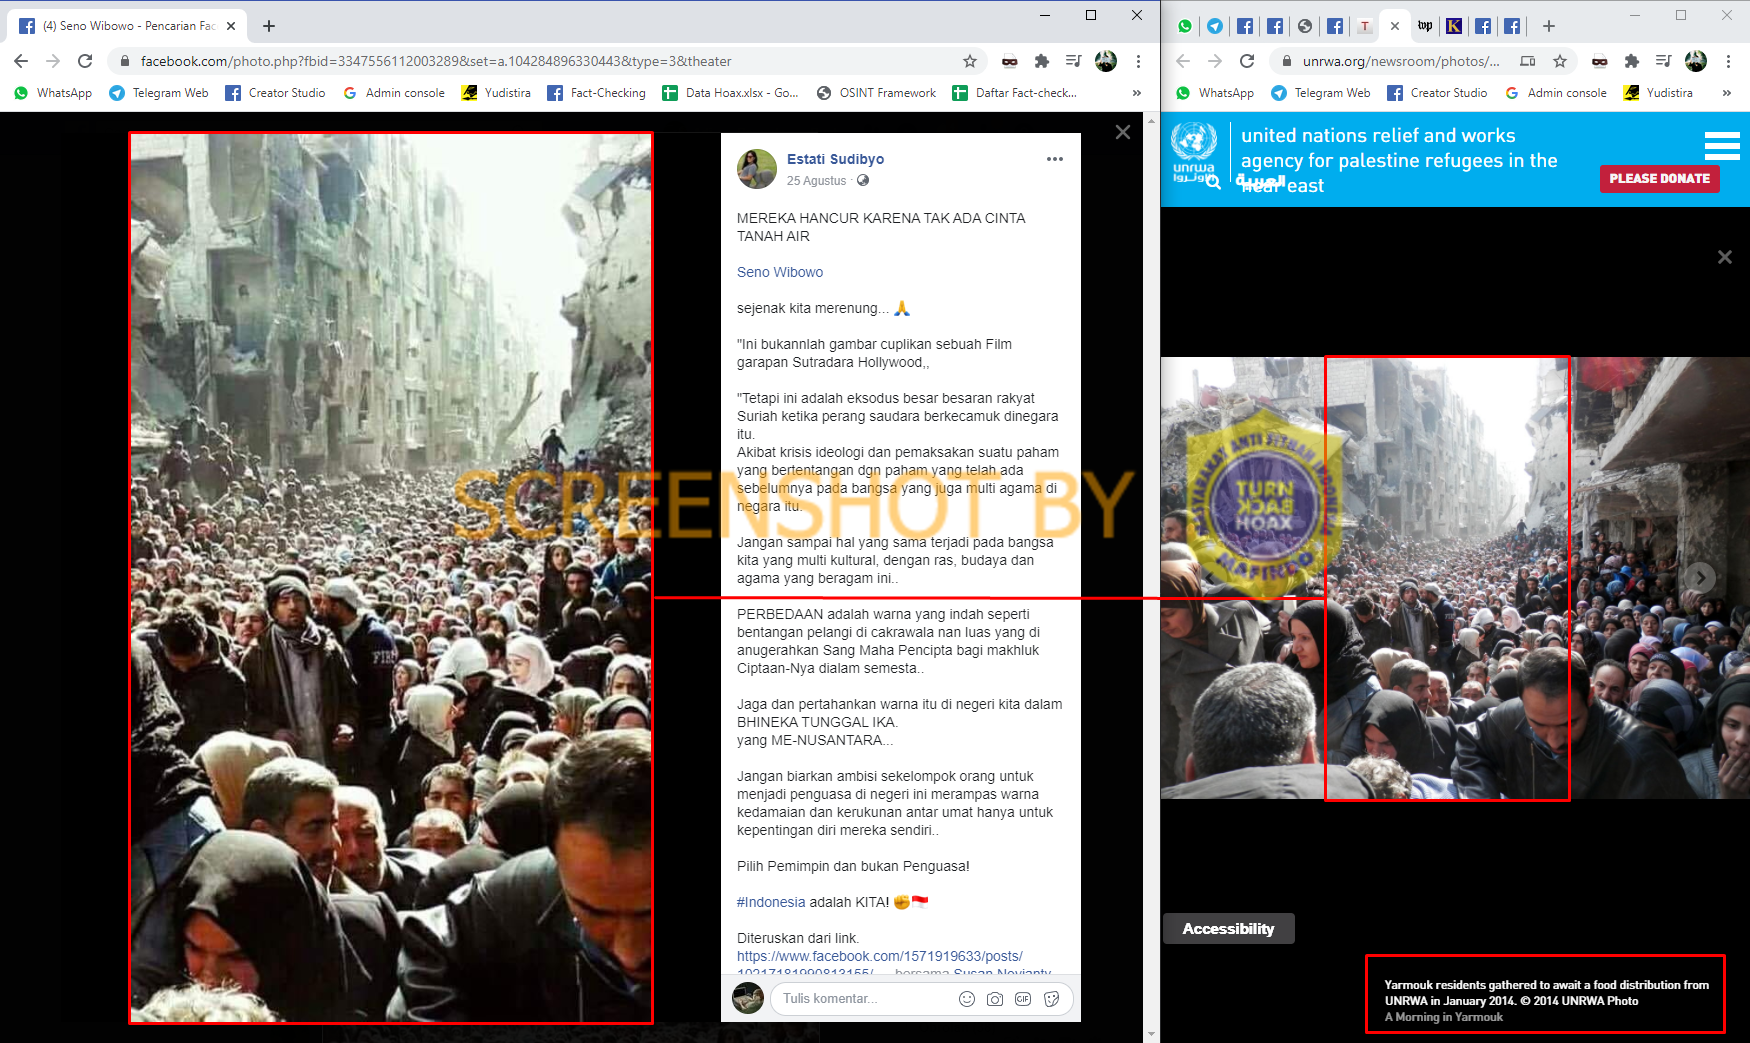Click Estati Sudibyo profile picture
Viewport: 1750px width, 1043px height.
click(757, 169)
